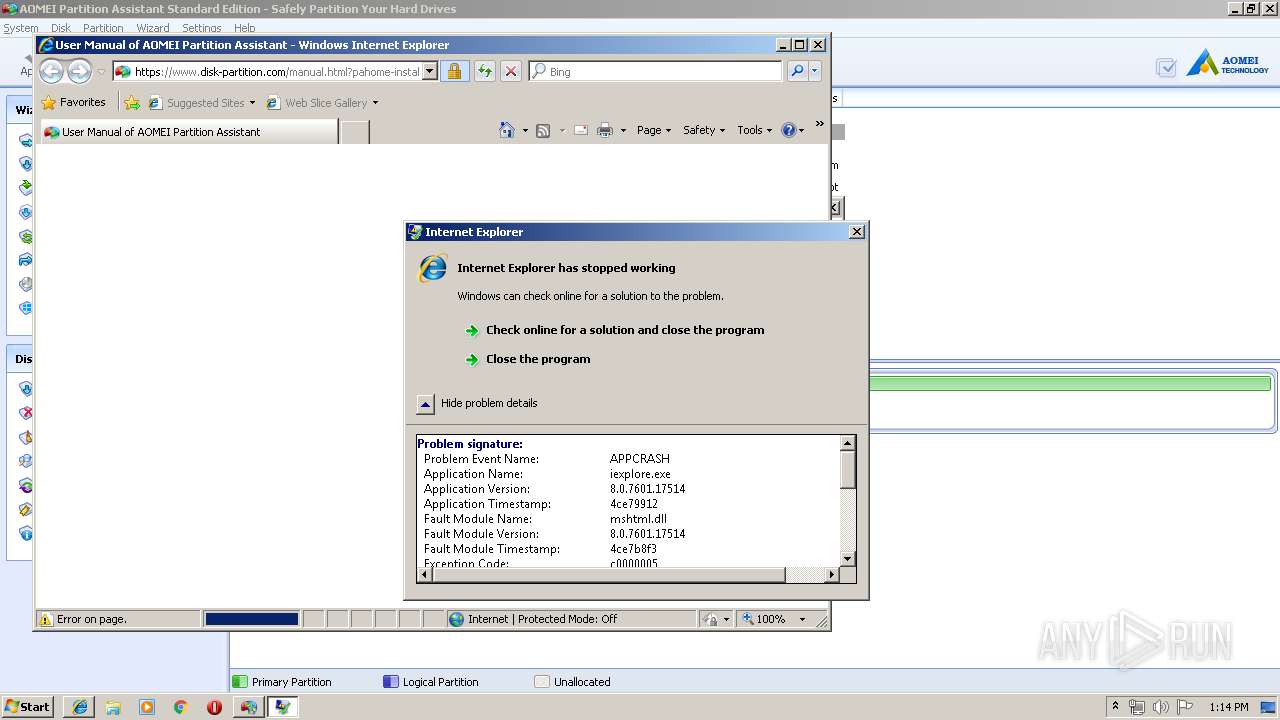Add page to Favorites bar icon

point(132,102)
